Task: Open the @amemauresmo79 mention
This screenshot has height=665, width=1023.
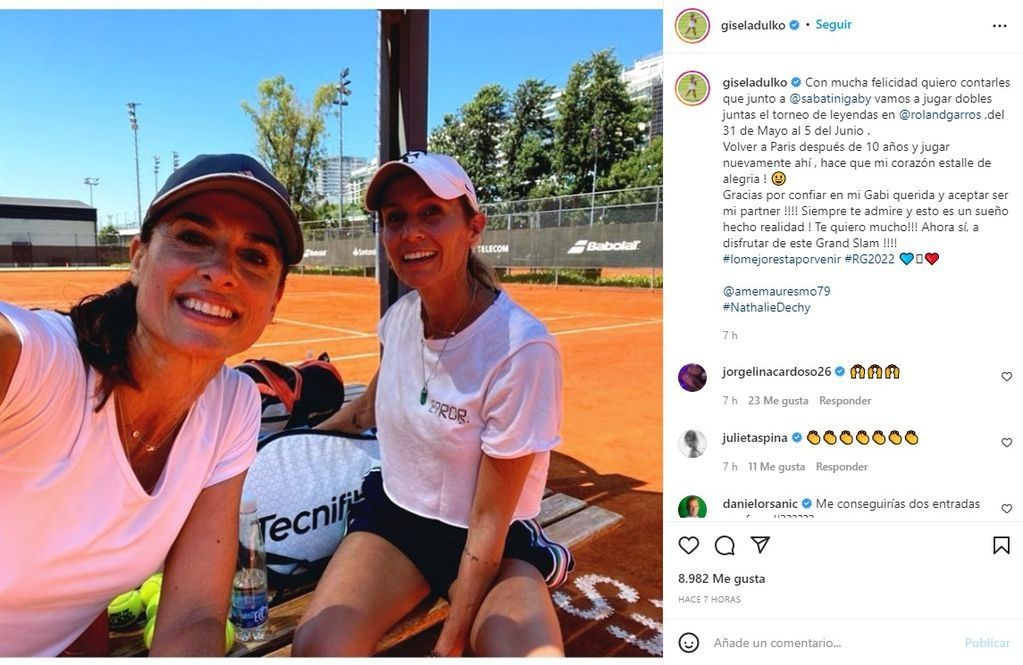Action: [x=776, y=291]
